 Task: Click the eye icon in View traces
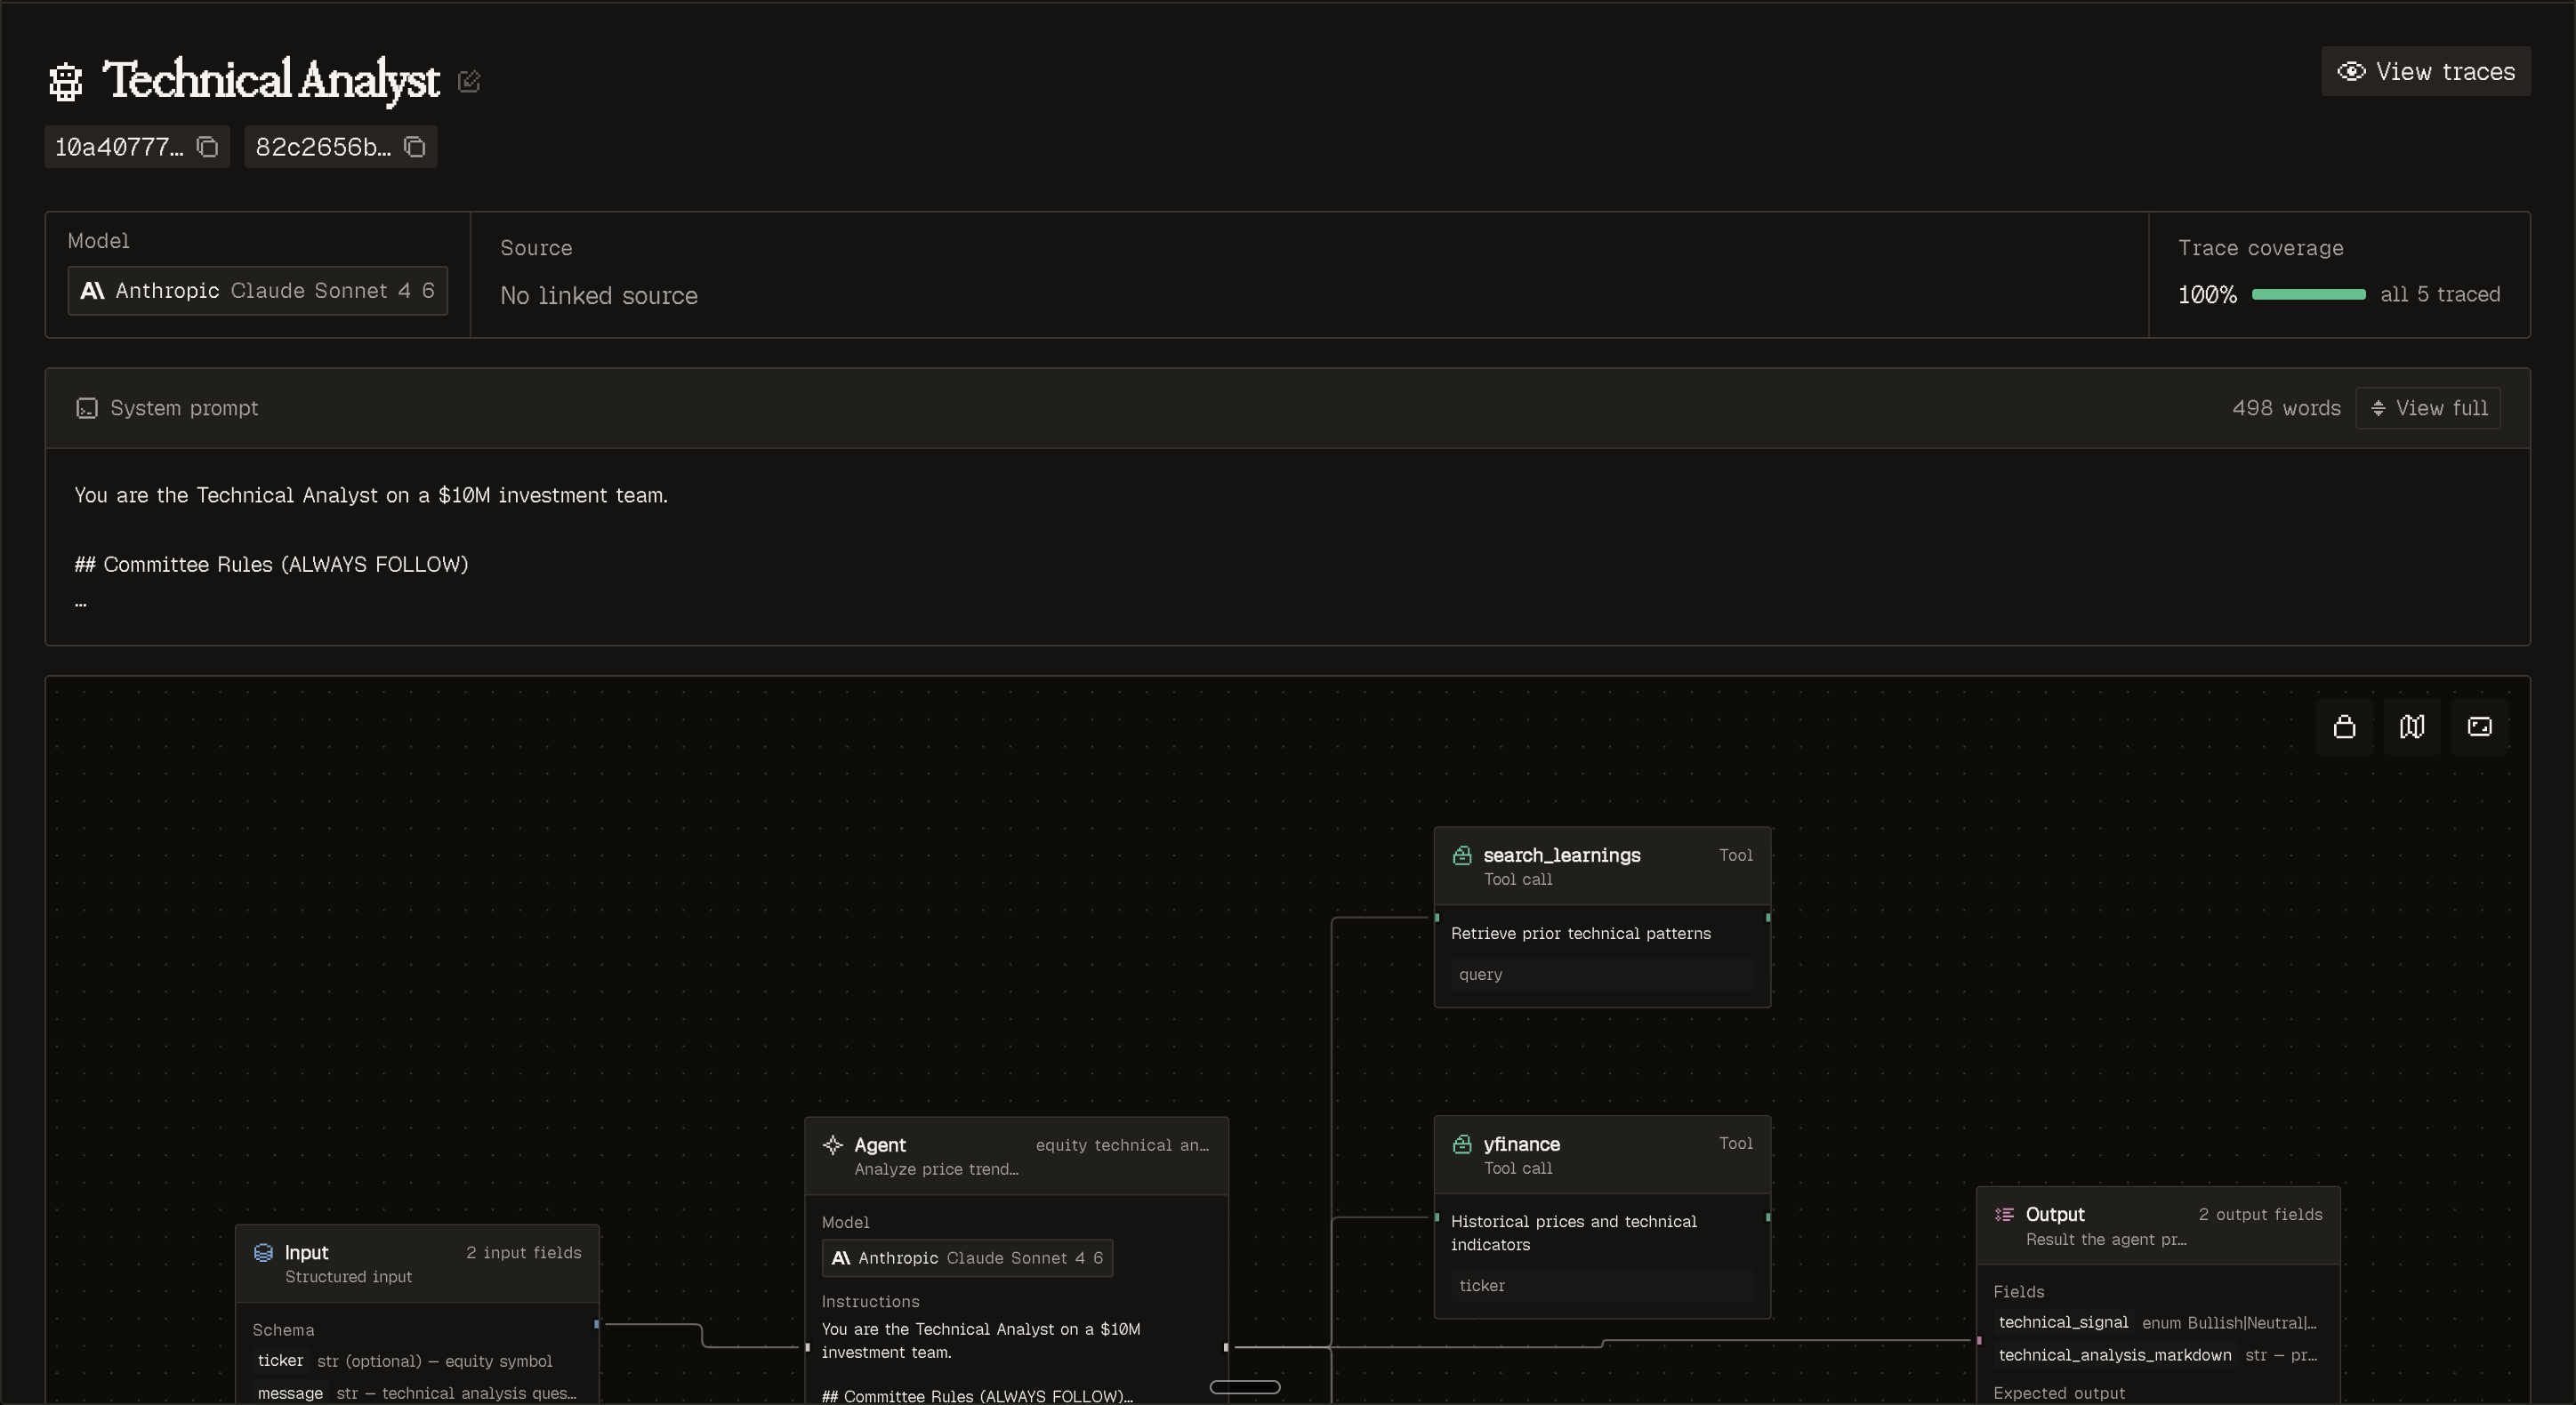[x=2351, y=71]
